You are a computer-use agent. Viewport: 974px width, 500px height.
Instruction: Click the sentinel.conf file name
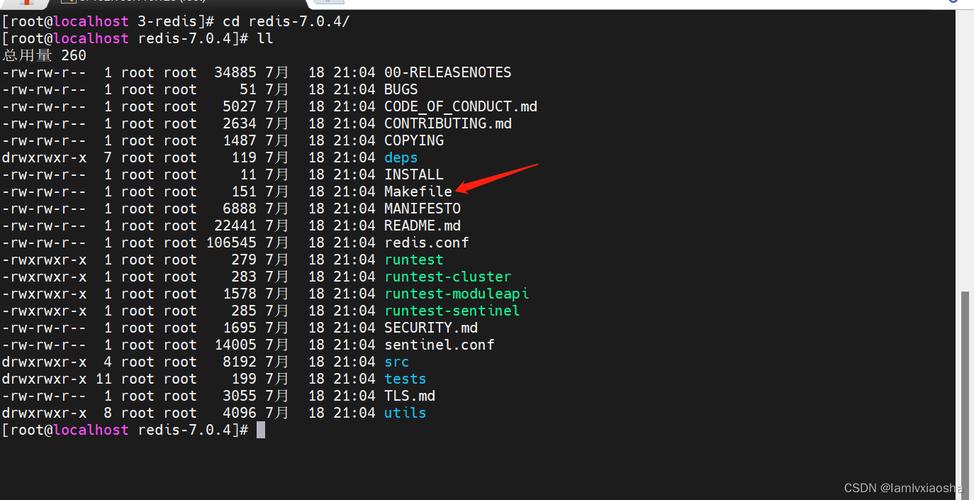click(439, 345)
